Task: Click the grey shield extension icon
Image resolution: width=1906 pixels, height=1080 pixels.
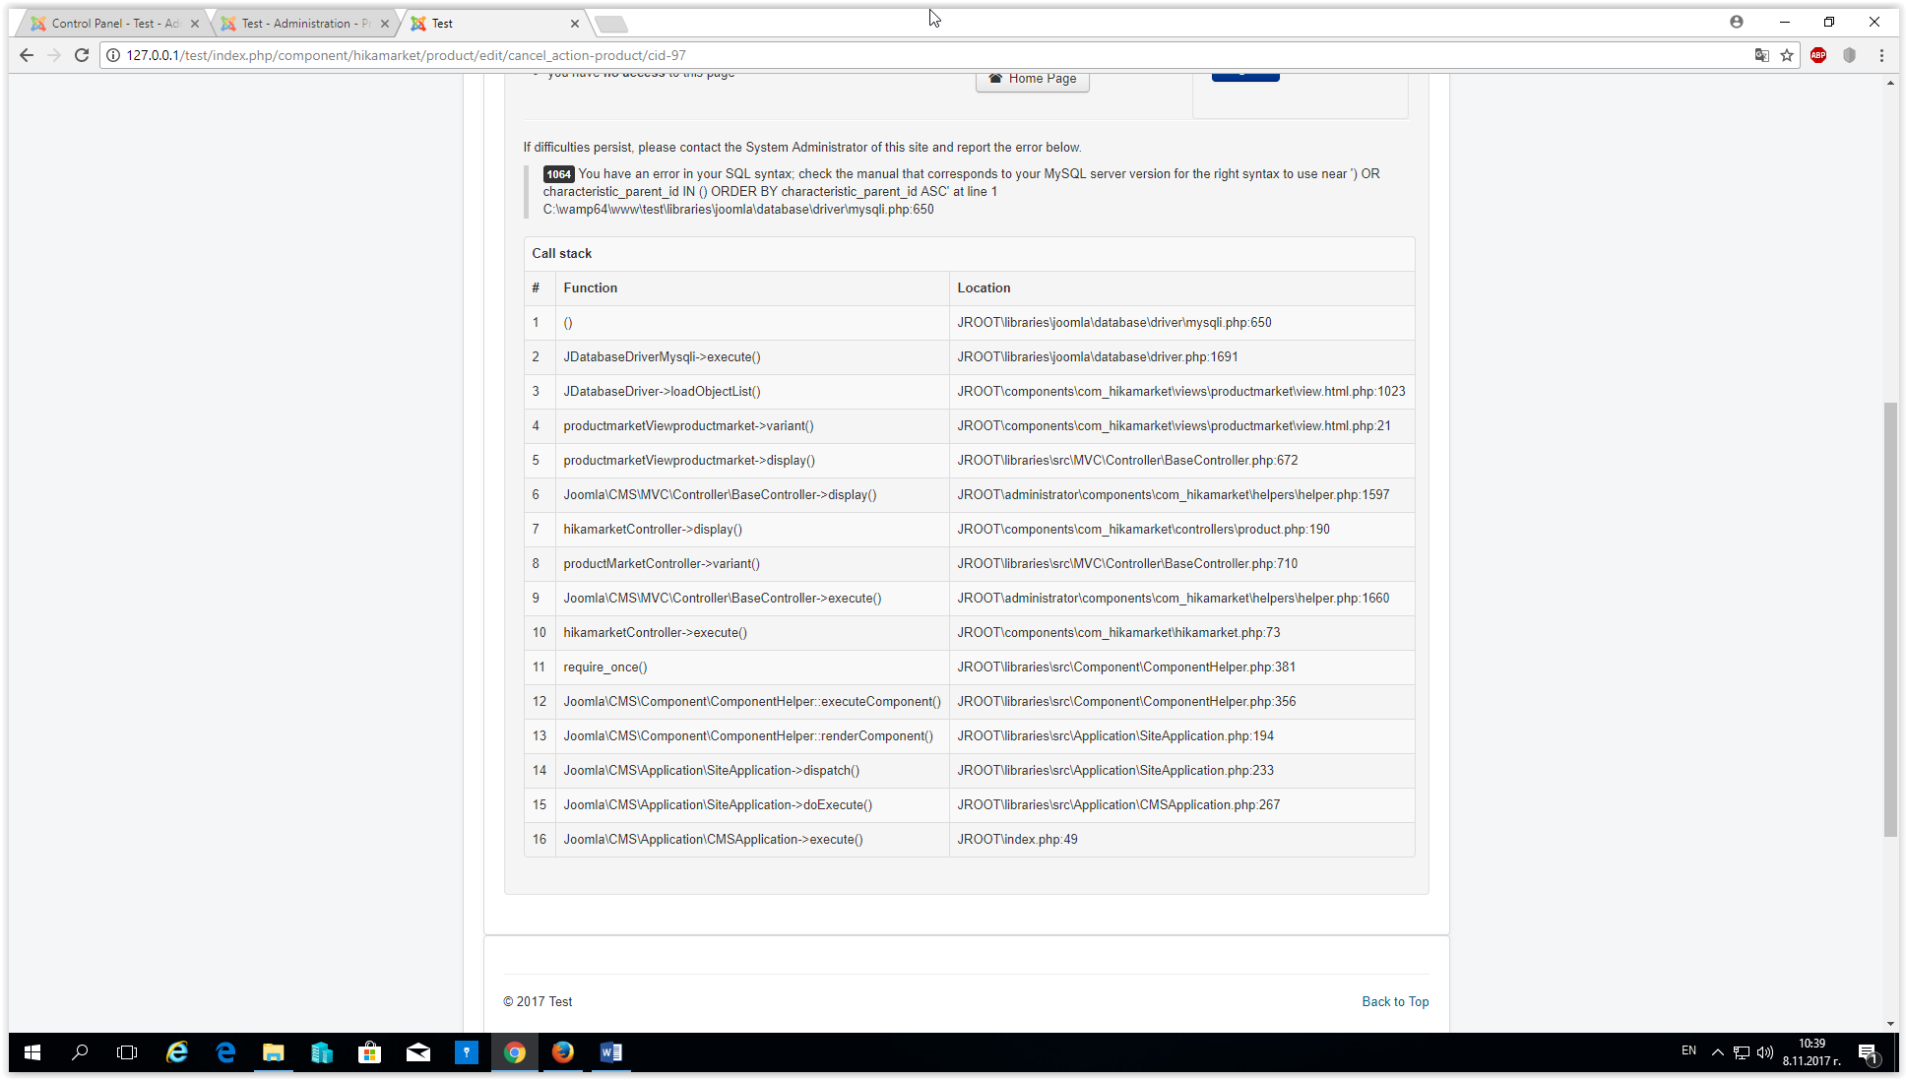Action: tap(1850, 55)
